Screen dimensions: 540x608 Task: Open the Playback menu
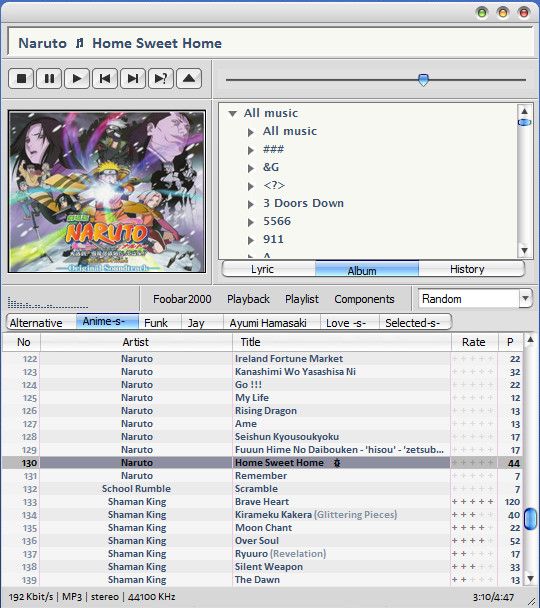248,299
